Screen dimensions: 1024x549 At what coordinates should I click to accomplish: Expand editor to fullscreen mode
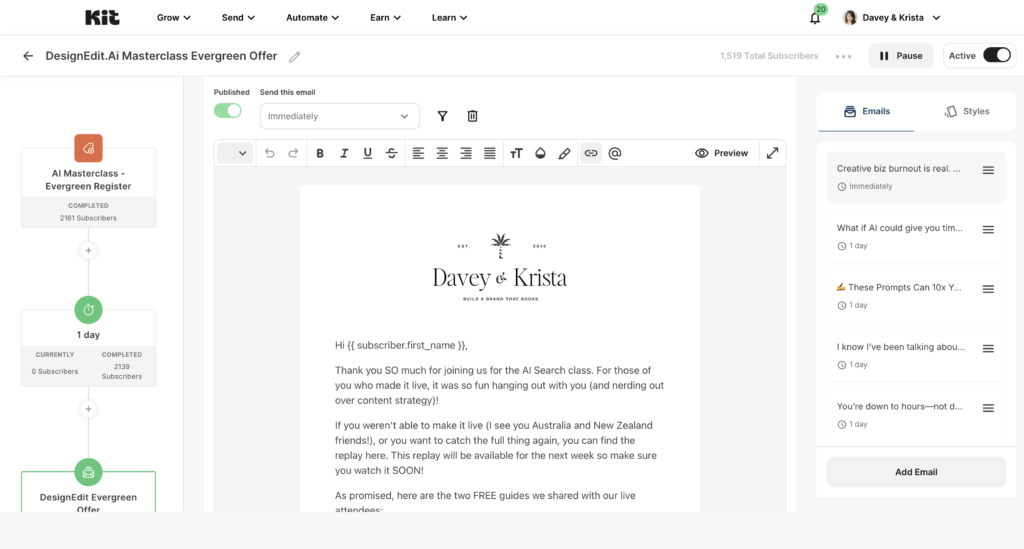click(772, 153)
